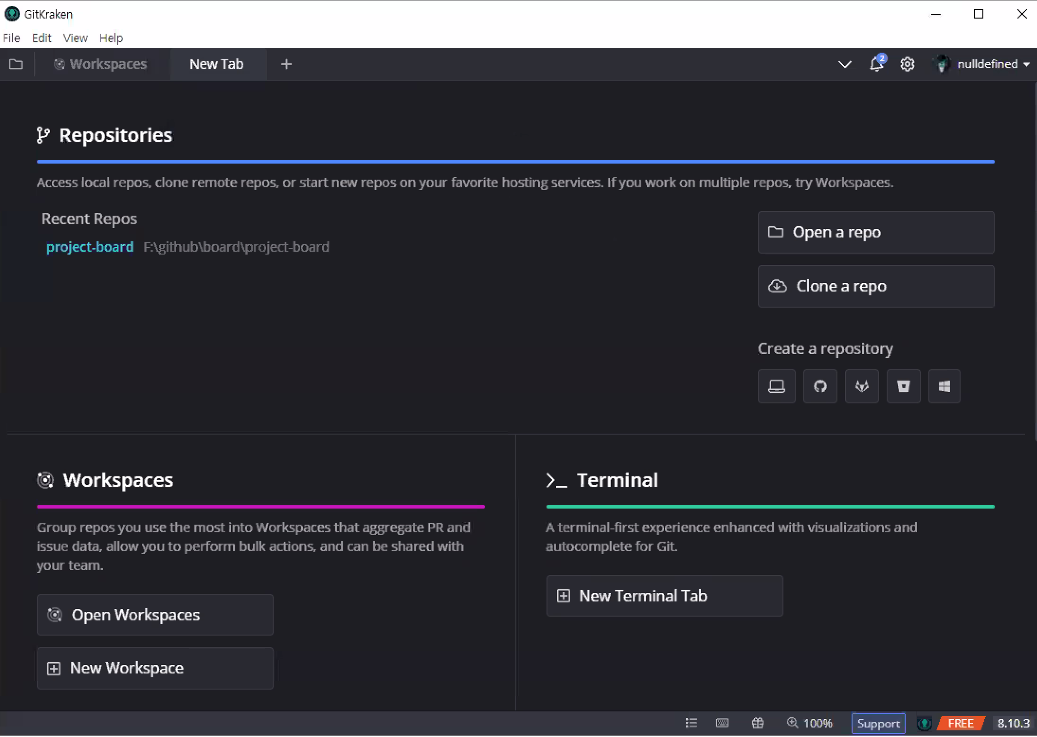Click Open Workspaces button
The image size is (1037, 737).
(x=155, y=615)
